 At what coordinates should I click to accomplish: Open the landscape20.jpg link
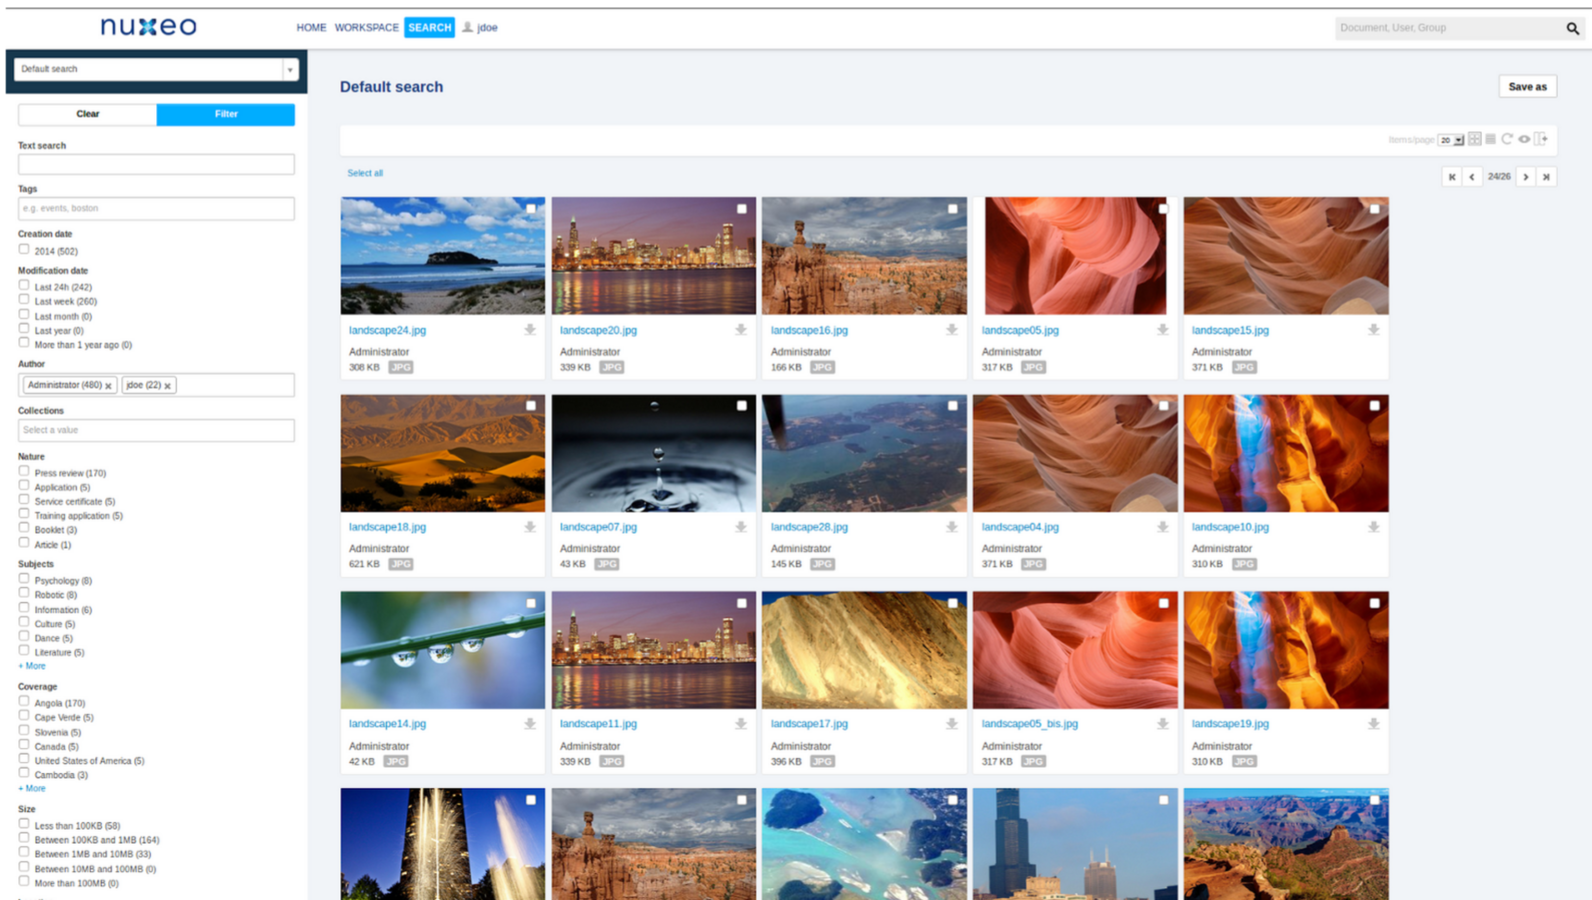[598, 330]
